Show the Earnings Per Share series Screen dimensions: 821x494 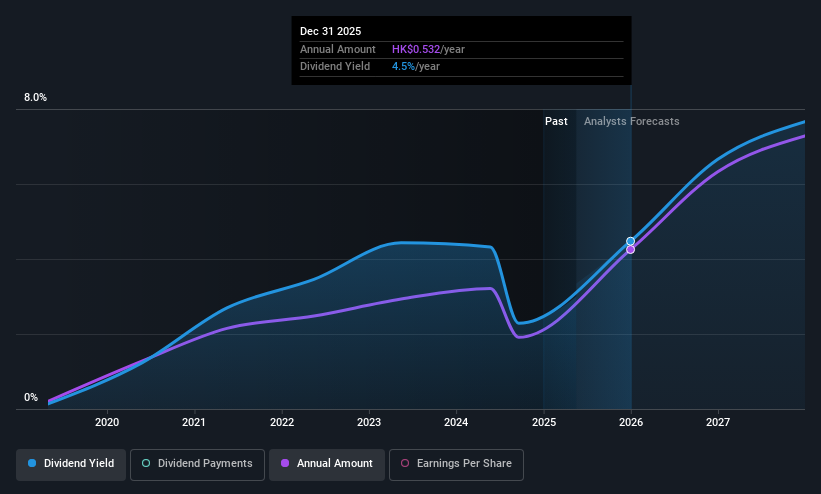tap(456, 464)
